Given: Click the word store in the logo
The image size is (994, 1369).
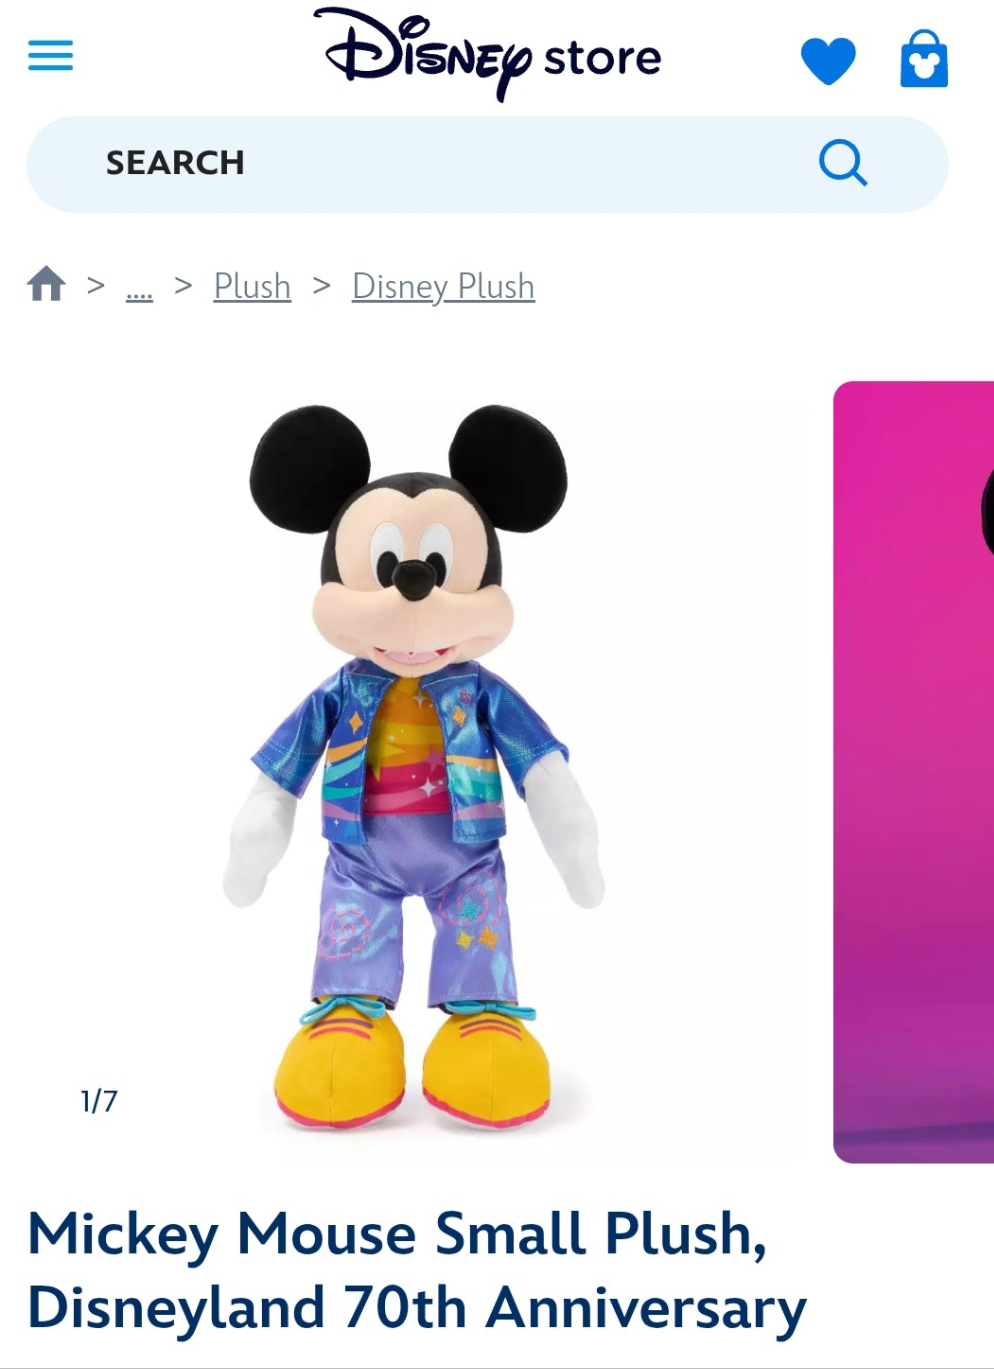Looking at the screenshot, I should point(602,59).
